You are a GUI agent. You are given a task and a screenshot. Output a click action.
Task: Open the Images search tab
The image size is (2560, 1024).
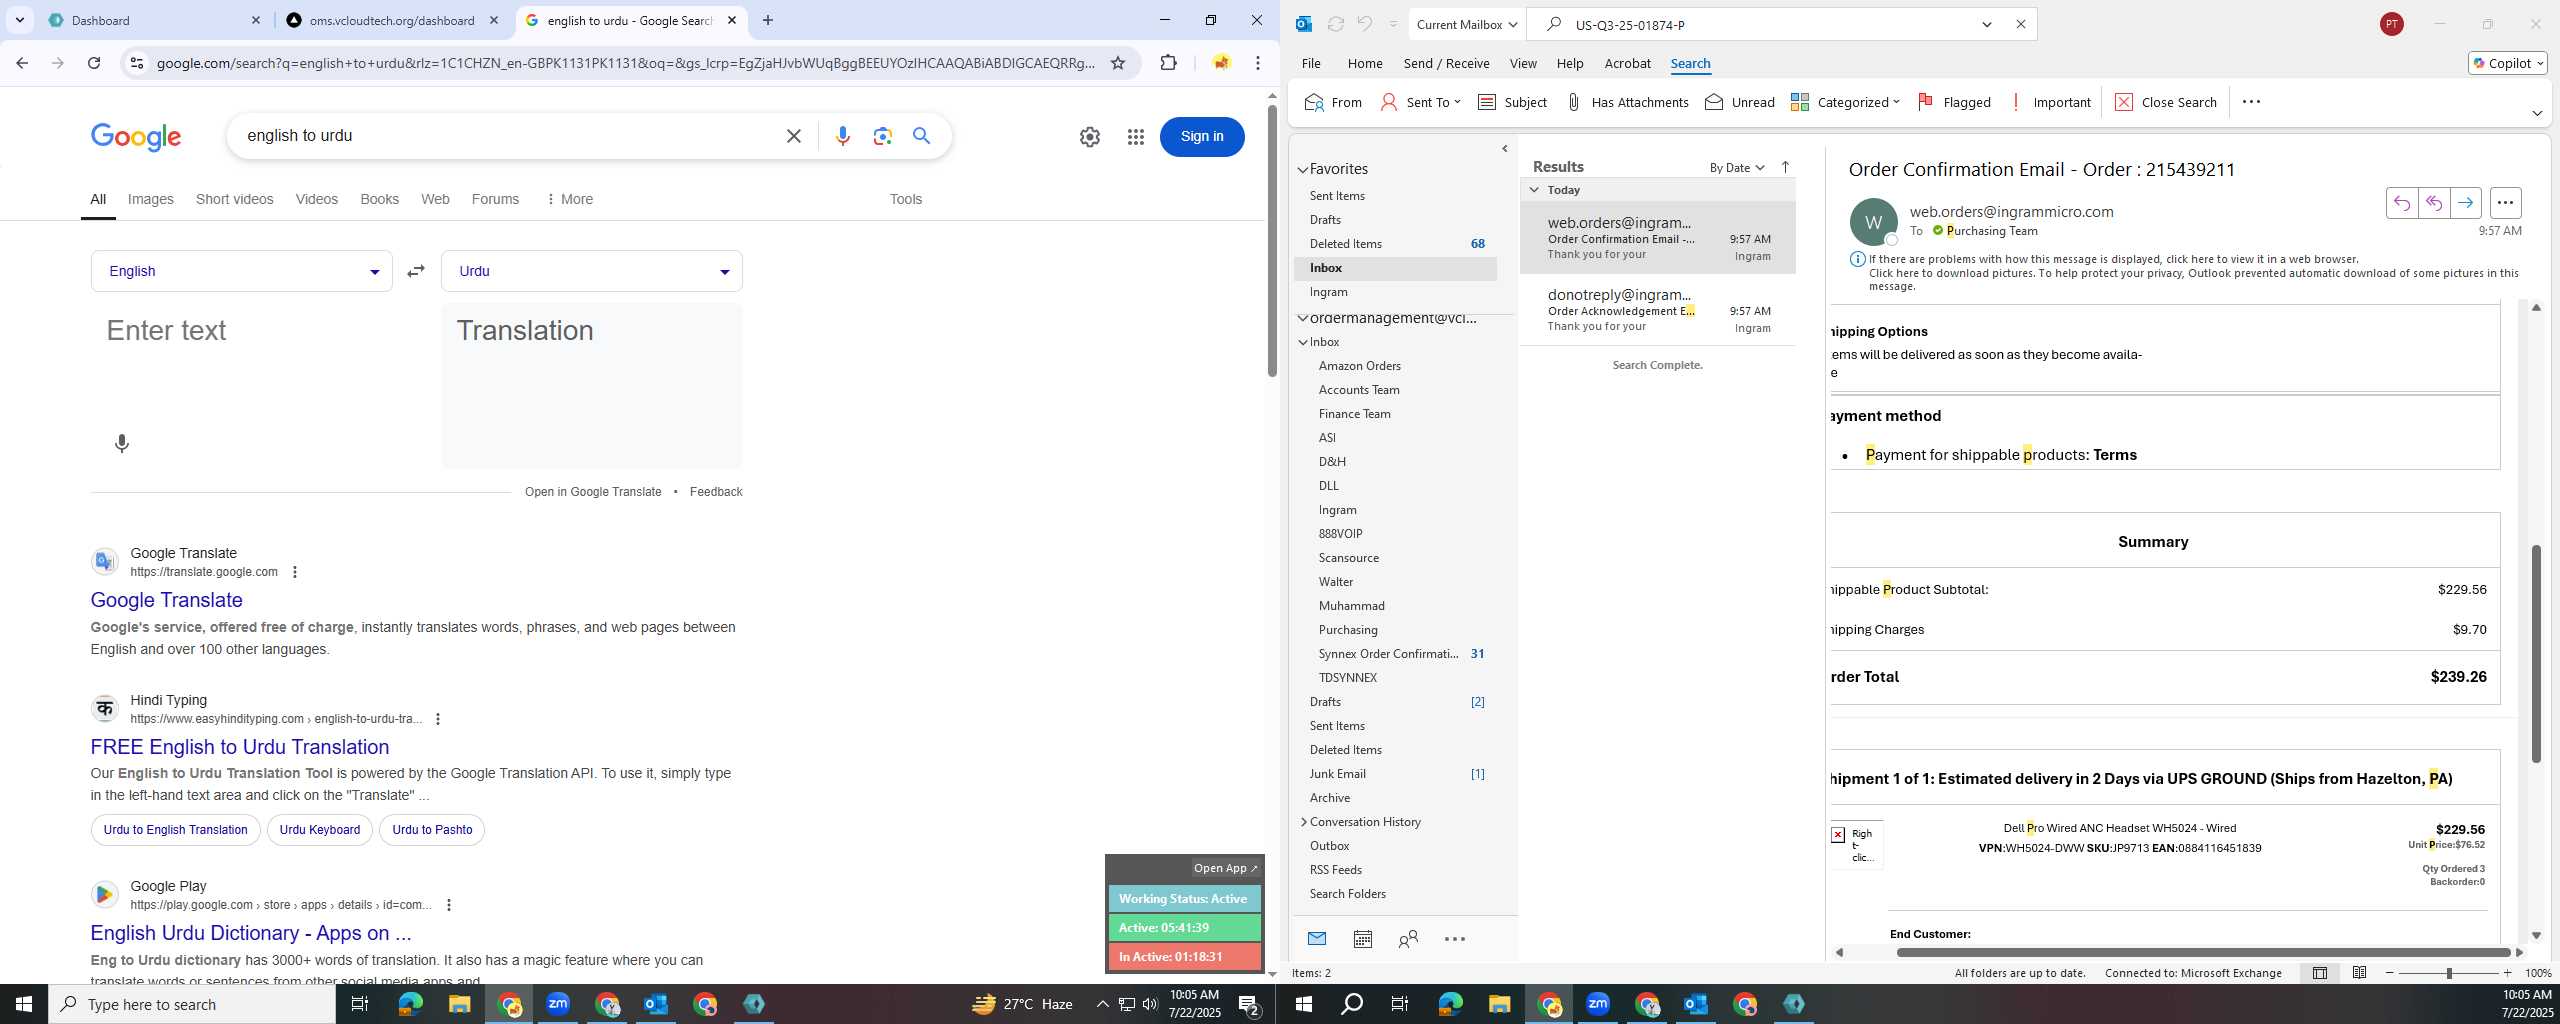pos(151,199)
